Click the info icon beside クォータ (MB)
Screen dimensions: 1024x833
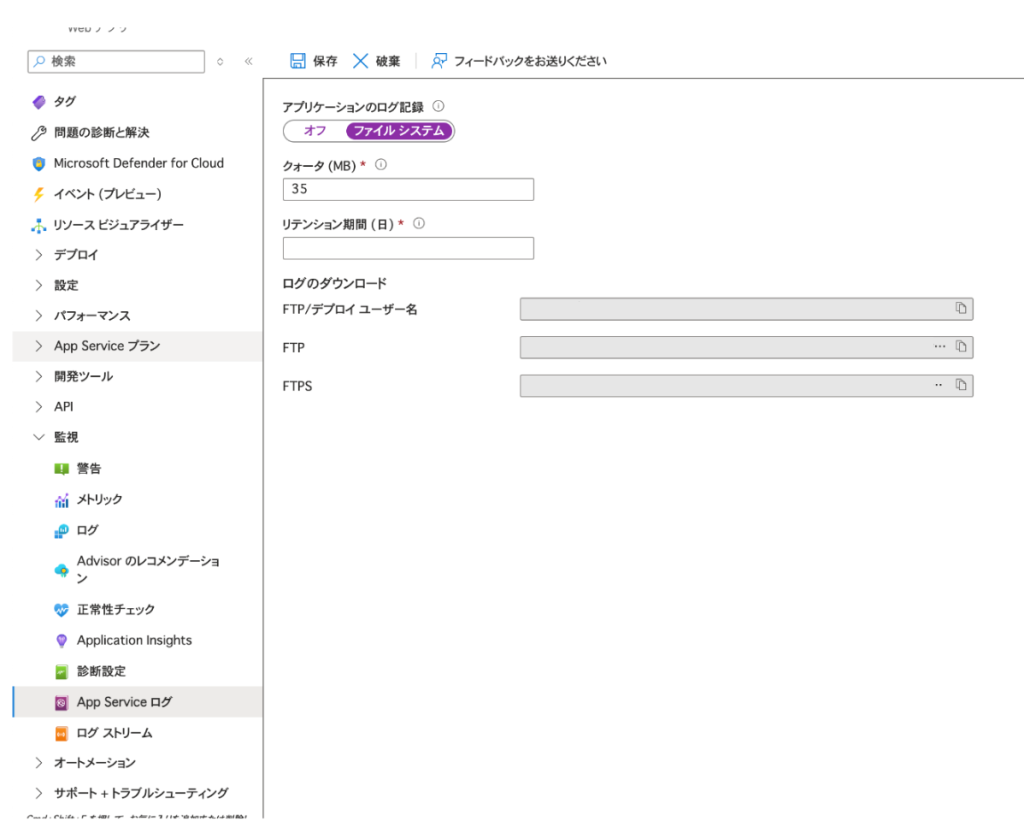[x=380, y=166]
